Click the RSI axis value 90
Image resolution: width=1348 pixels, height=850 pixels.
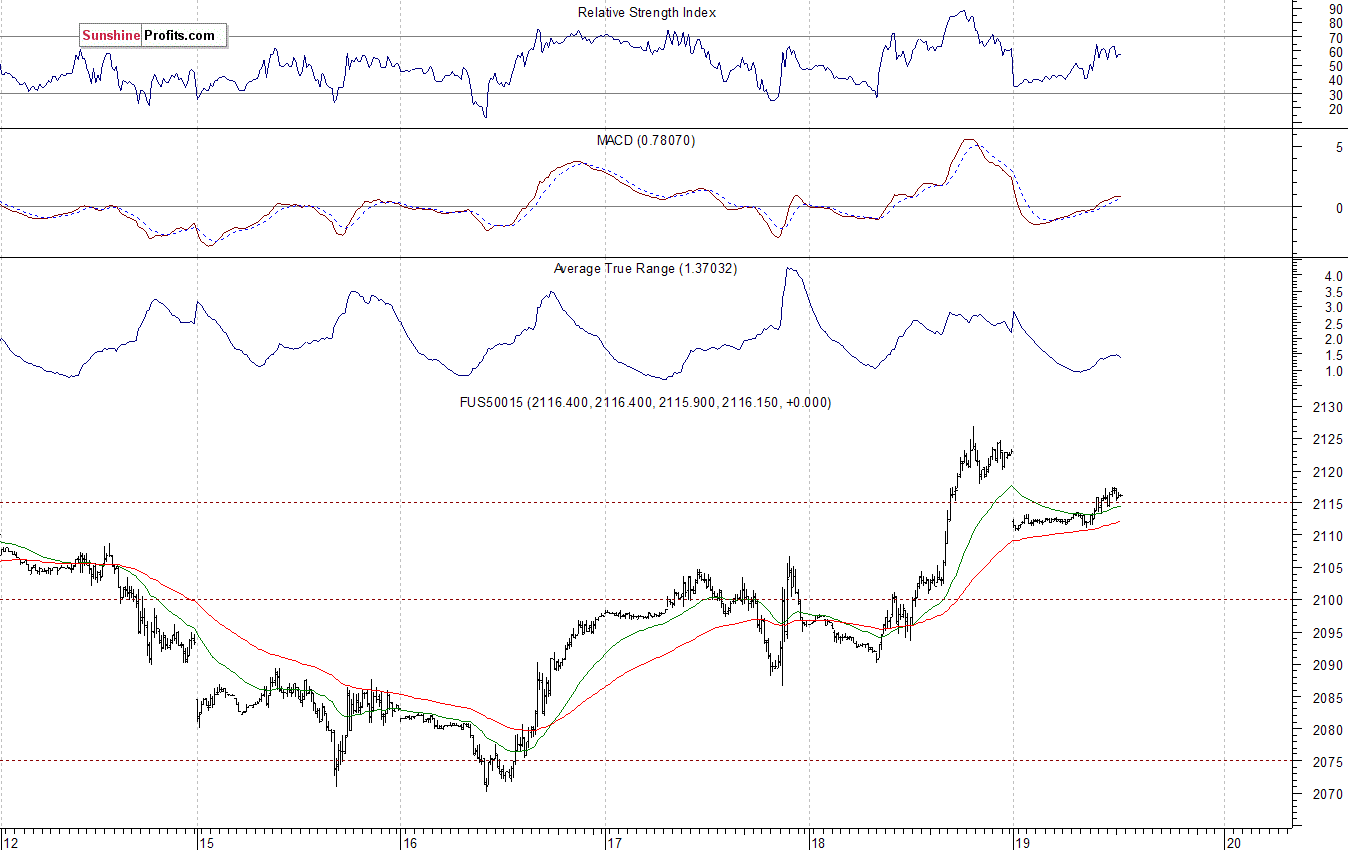click(1334, 8)
